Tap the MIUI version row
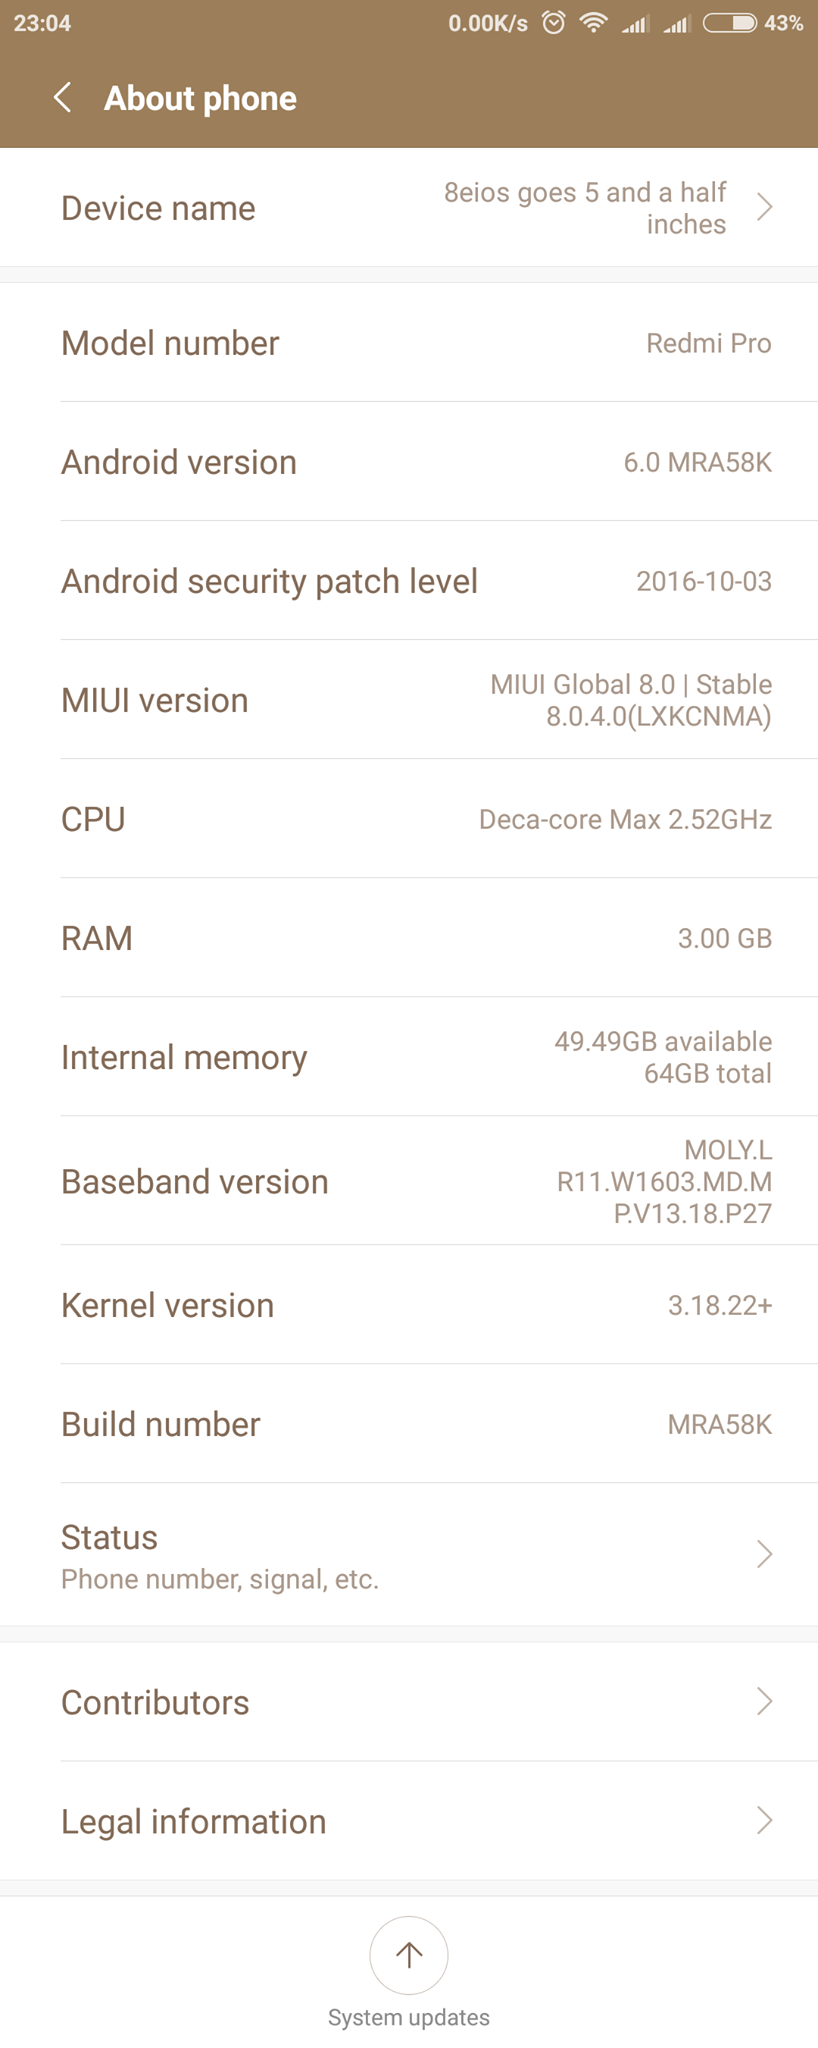818x2048 pixels. [x=409, y=700]
